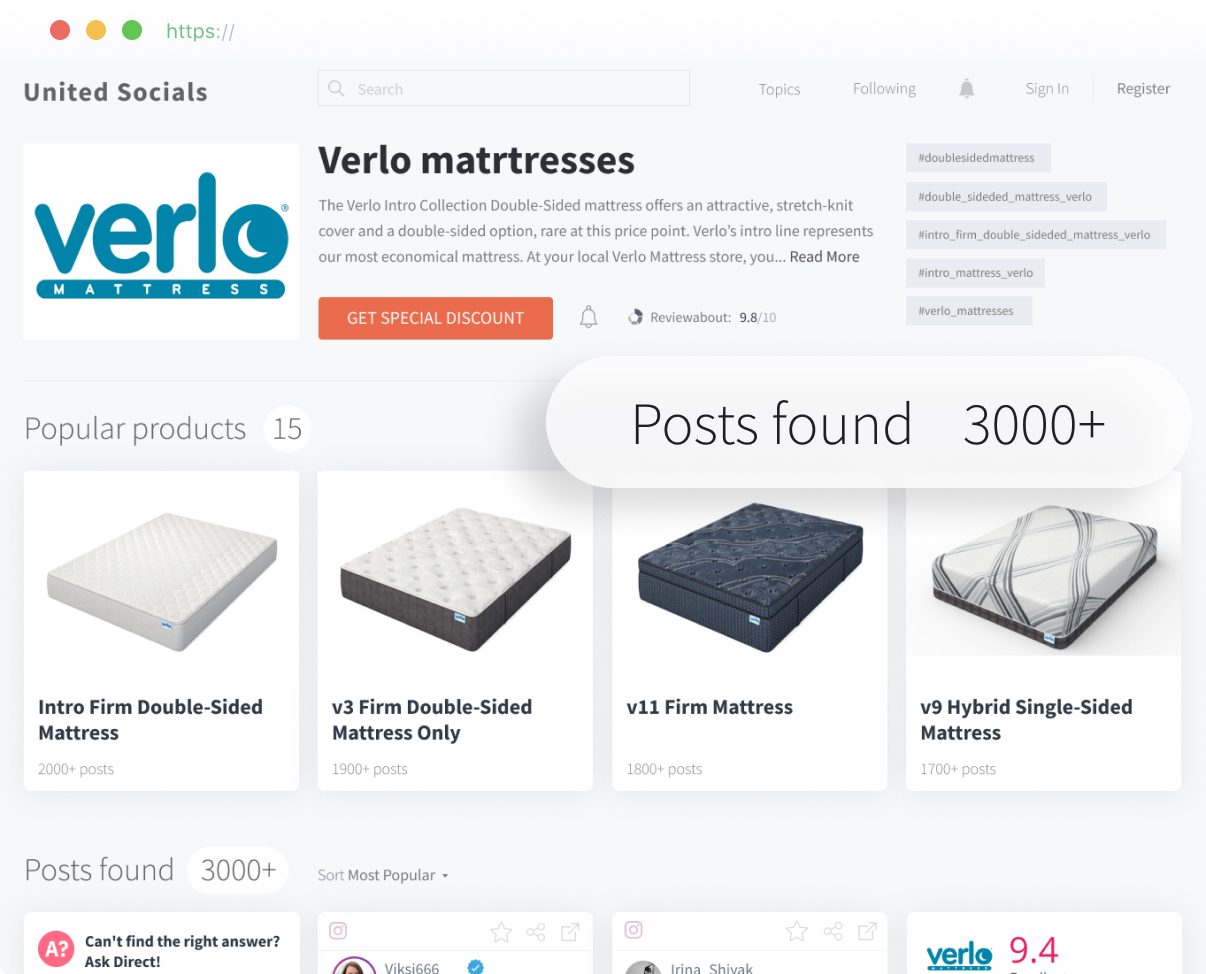The height and width of the screenshot is (974, 1206).
Task: Expand the description with Read More
Action: (824, 257)
